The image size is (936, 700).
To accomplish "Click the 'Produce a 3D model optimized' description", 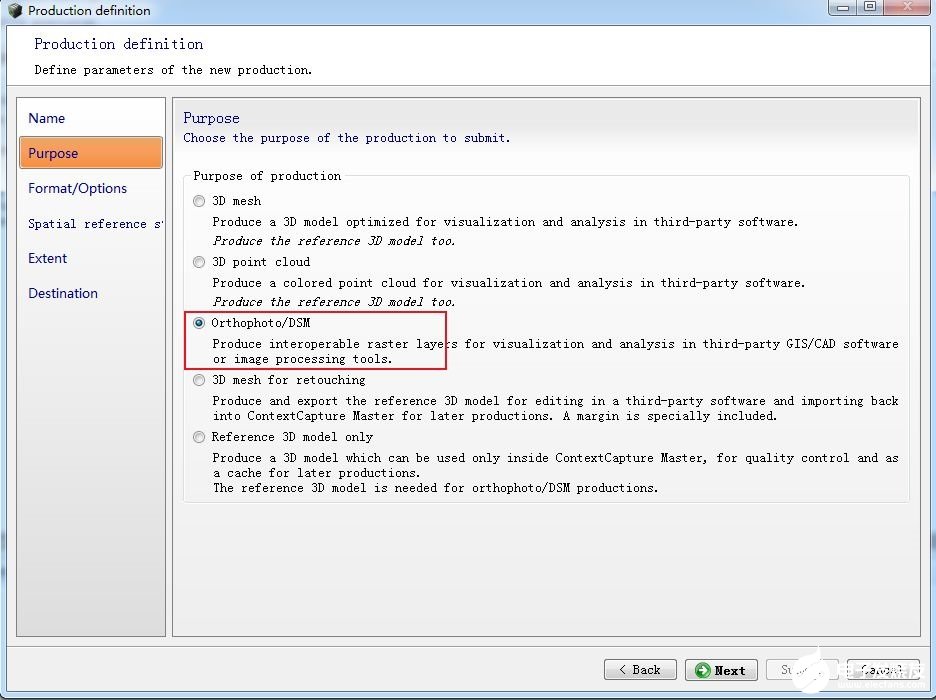I will pos(505,222).
